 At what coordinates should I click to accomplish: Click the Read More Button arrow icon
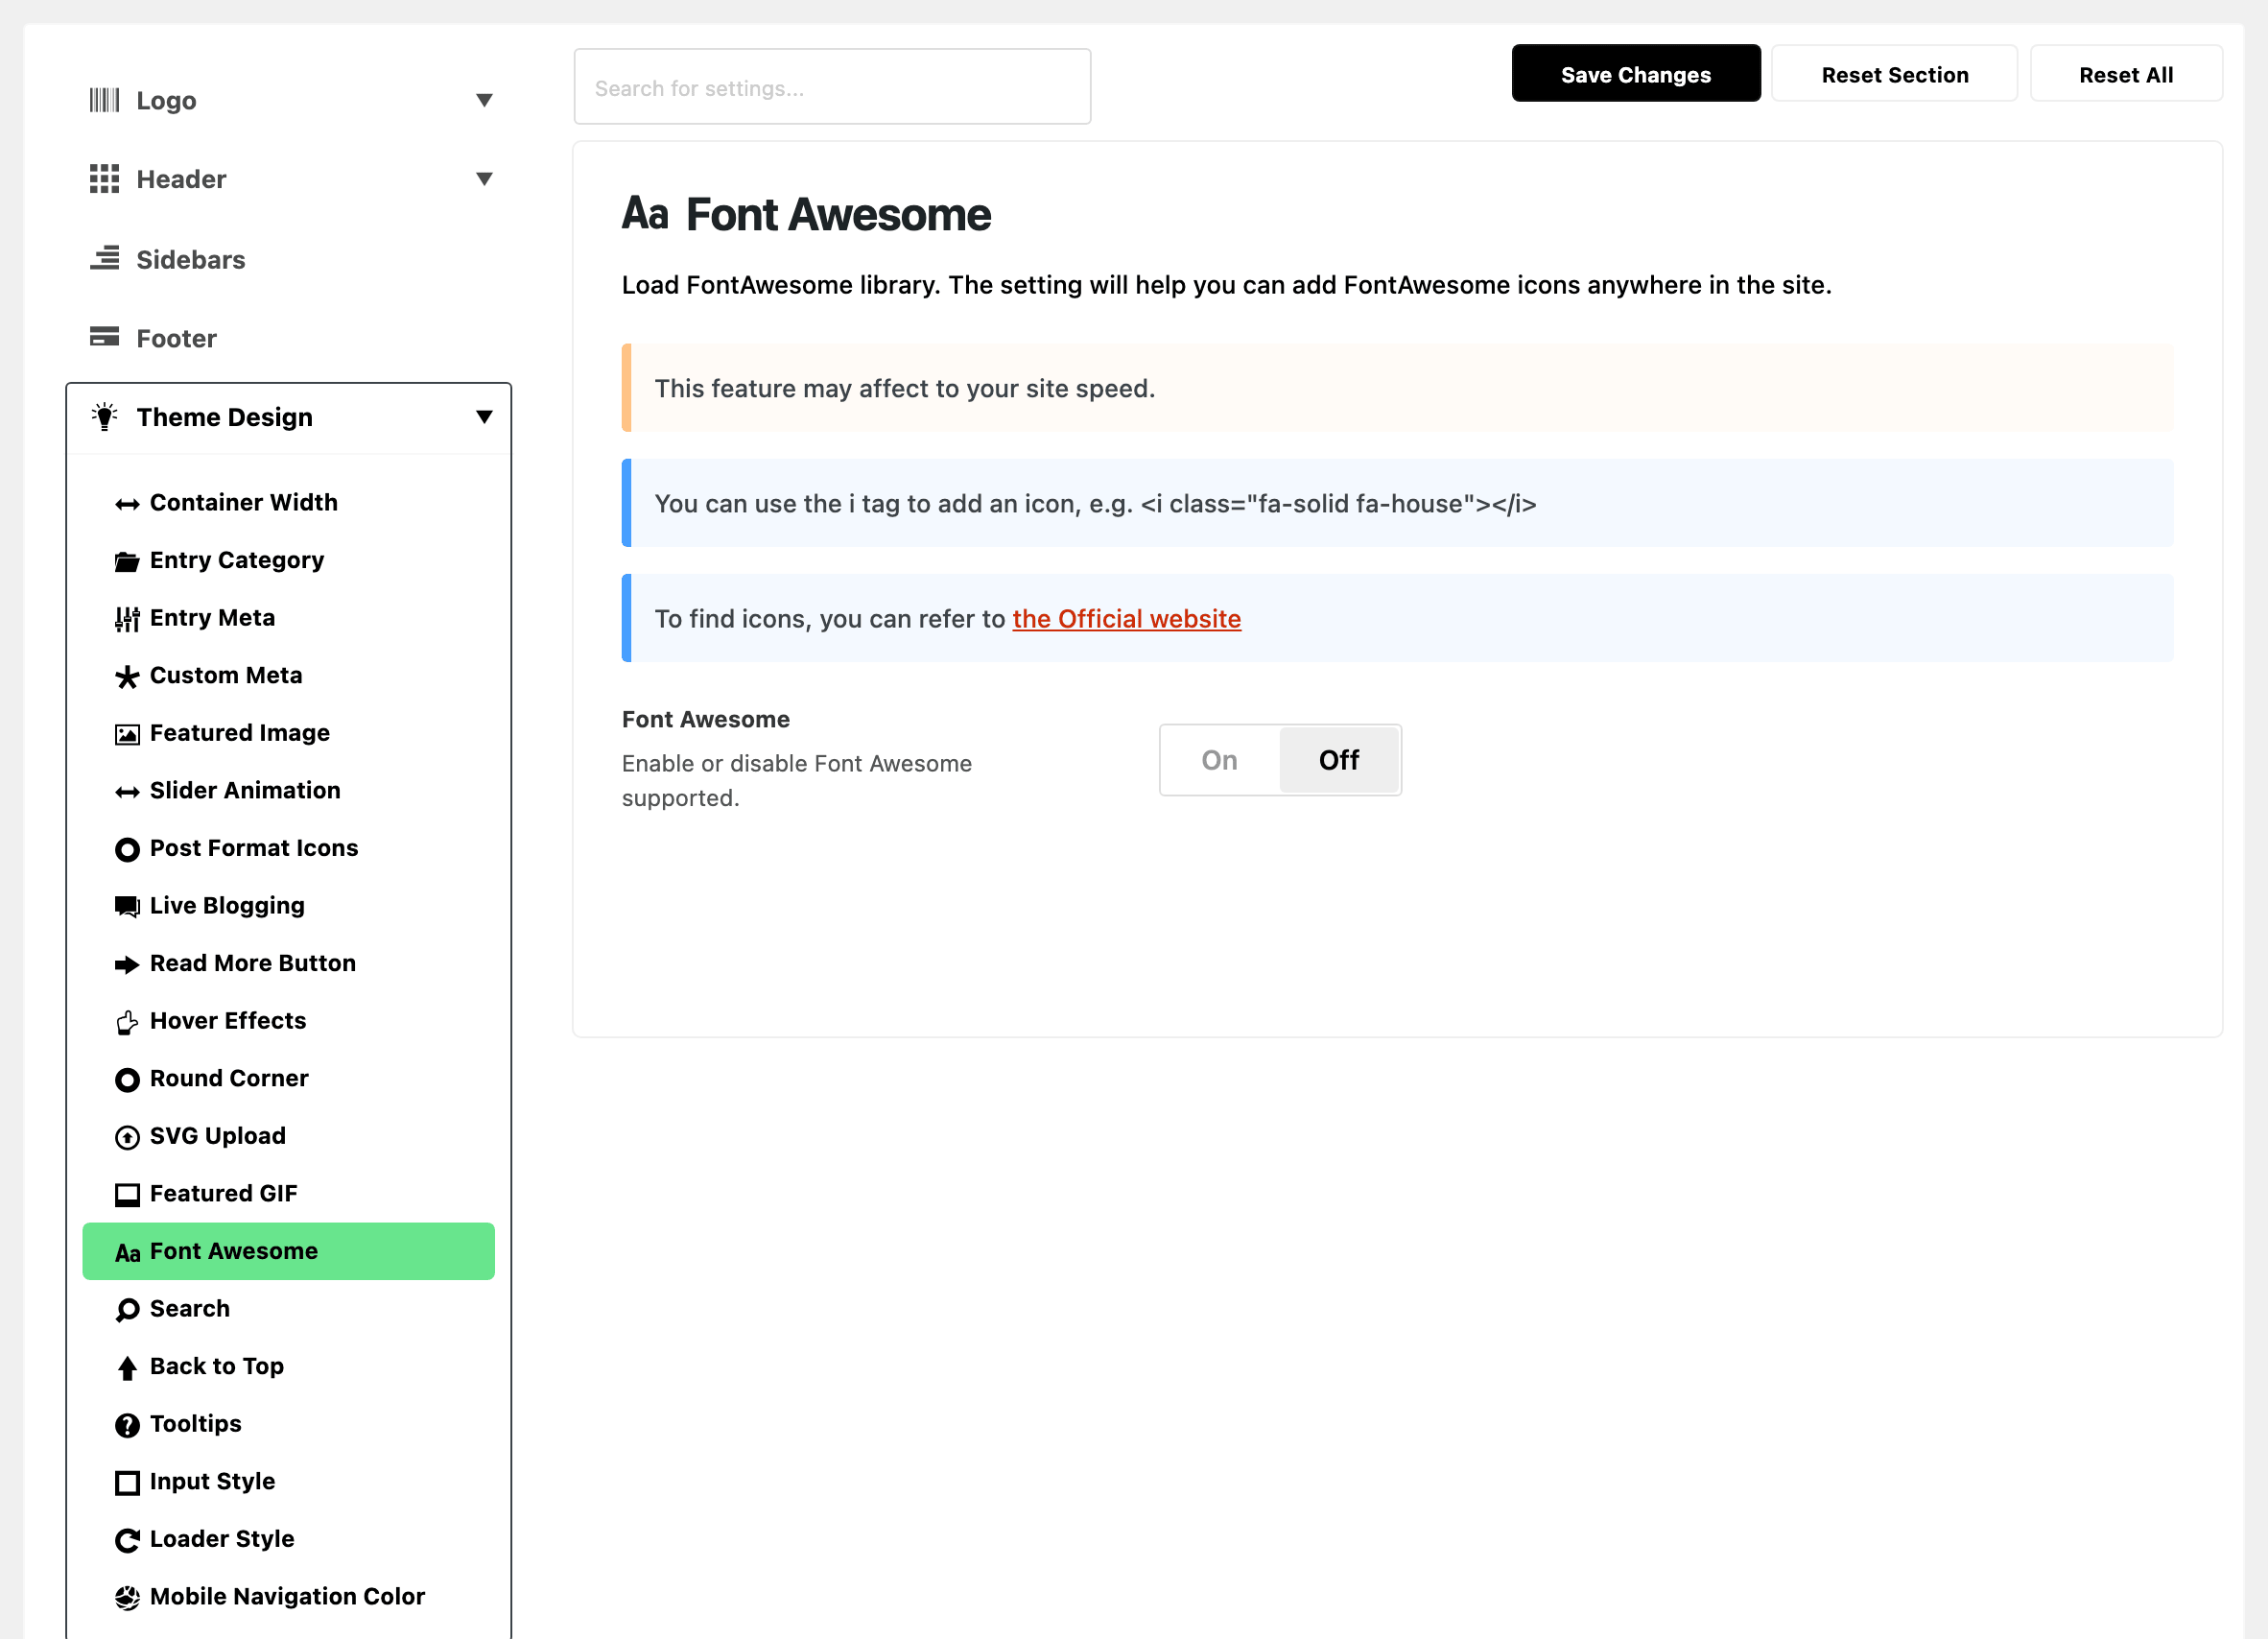click(x=127, y=965)
